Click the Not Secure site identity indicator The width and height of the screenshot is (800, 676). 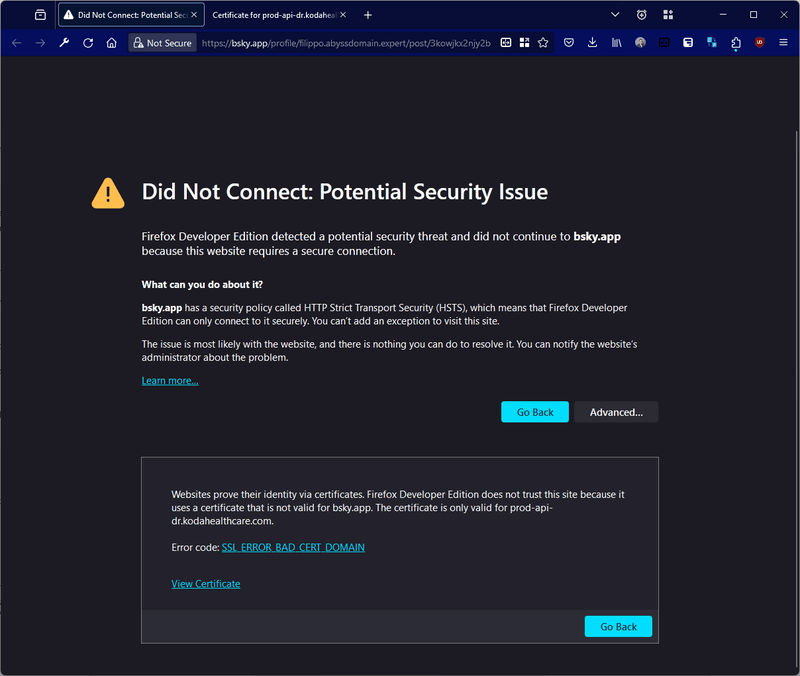162,43
